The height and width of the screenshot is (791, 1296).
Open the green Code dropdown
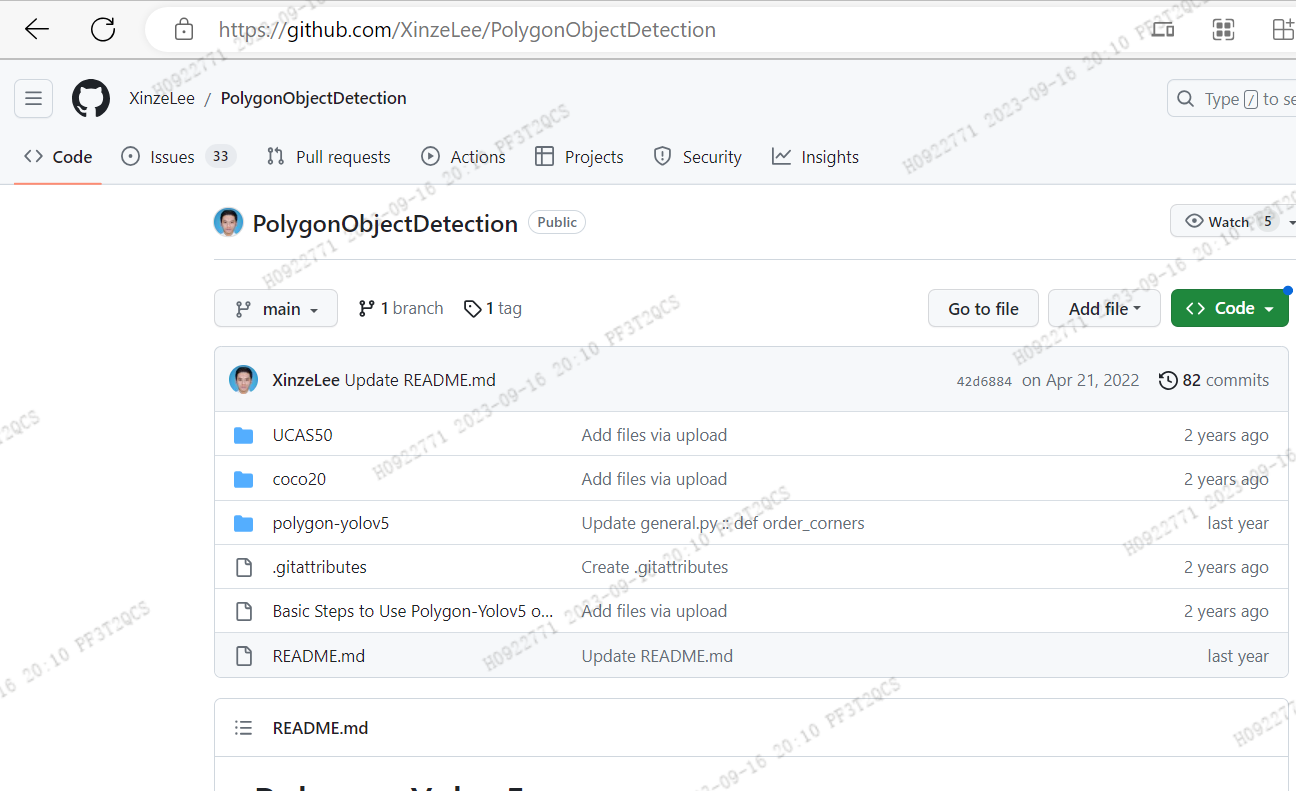(1230, 308)
